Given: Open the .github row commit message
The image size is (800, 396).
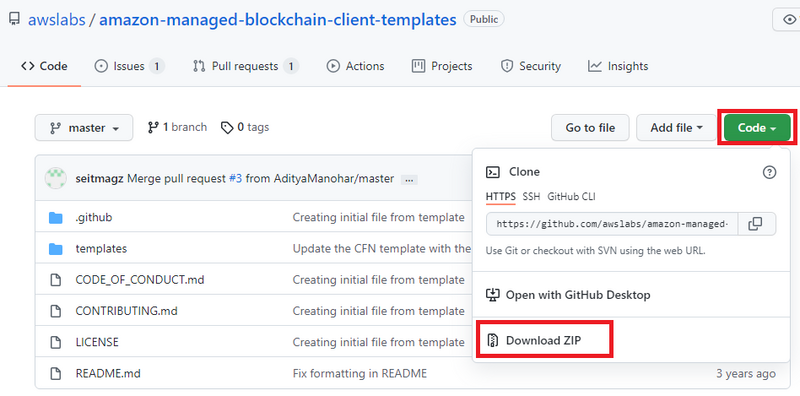Looking at the screenshot, I should (379, 217).
